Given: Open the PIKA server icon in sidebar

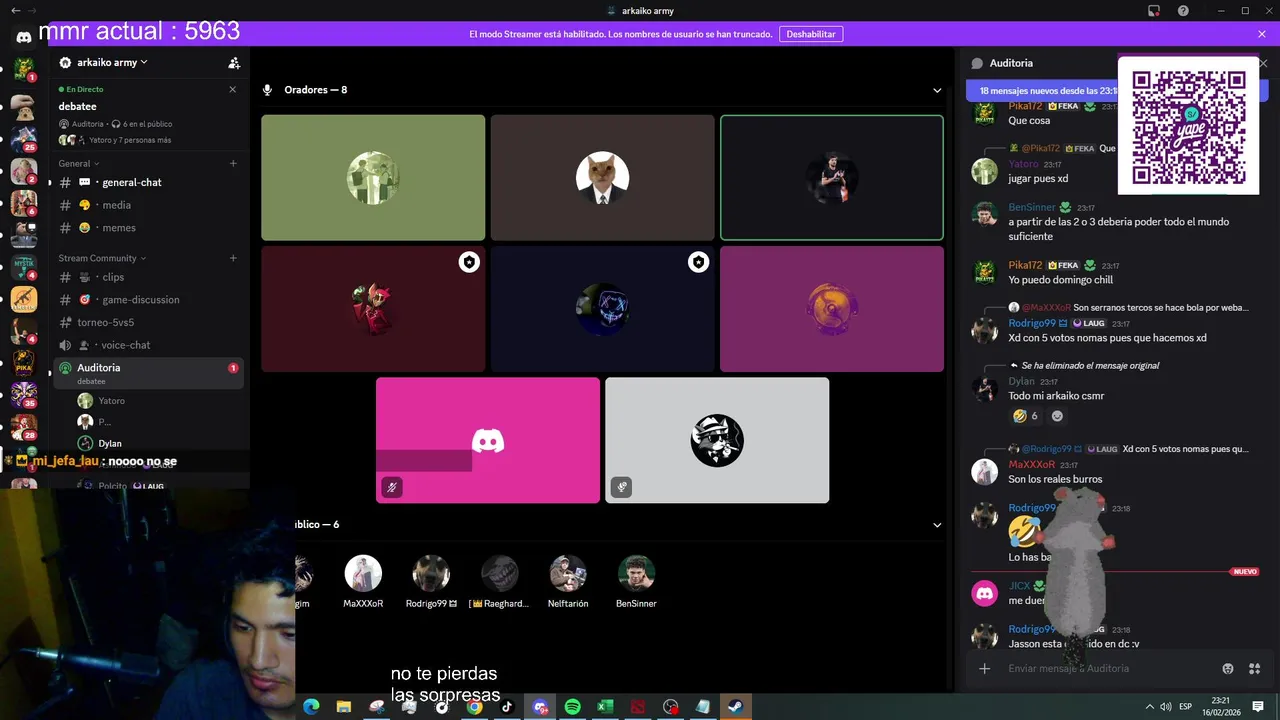Looking at the screenshot, I should click(x=24, y=362).
